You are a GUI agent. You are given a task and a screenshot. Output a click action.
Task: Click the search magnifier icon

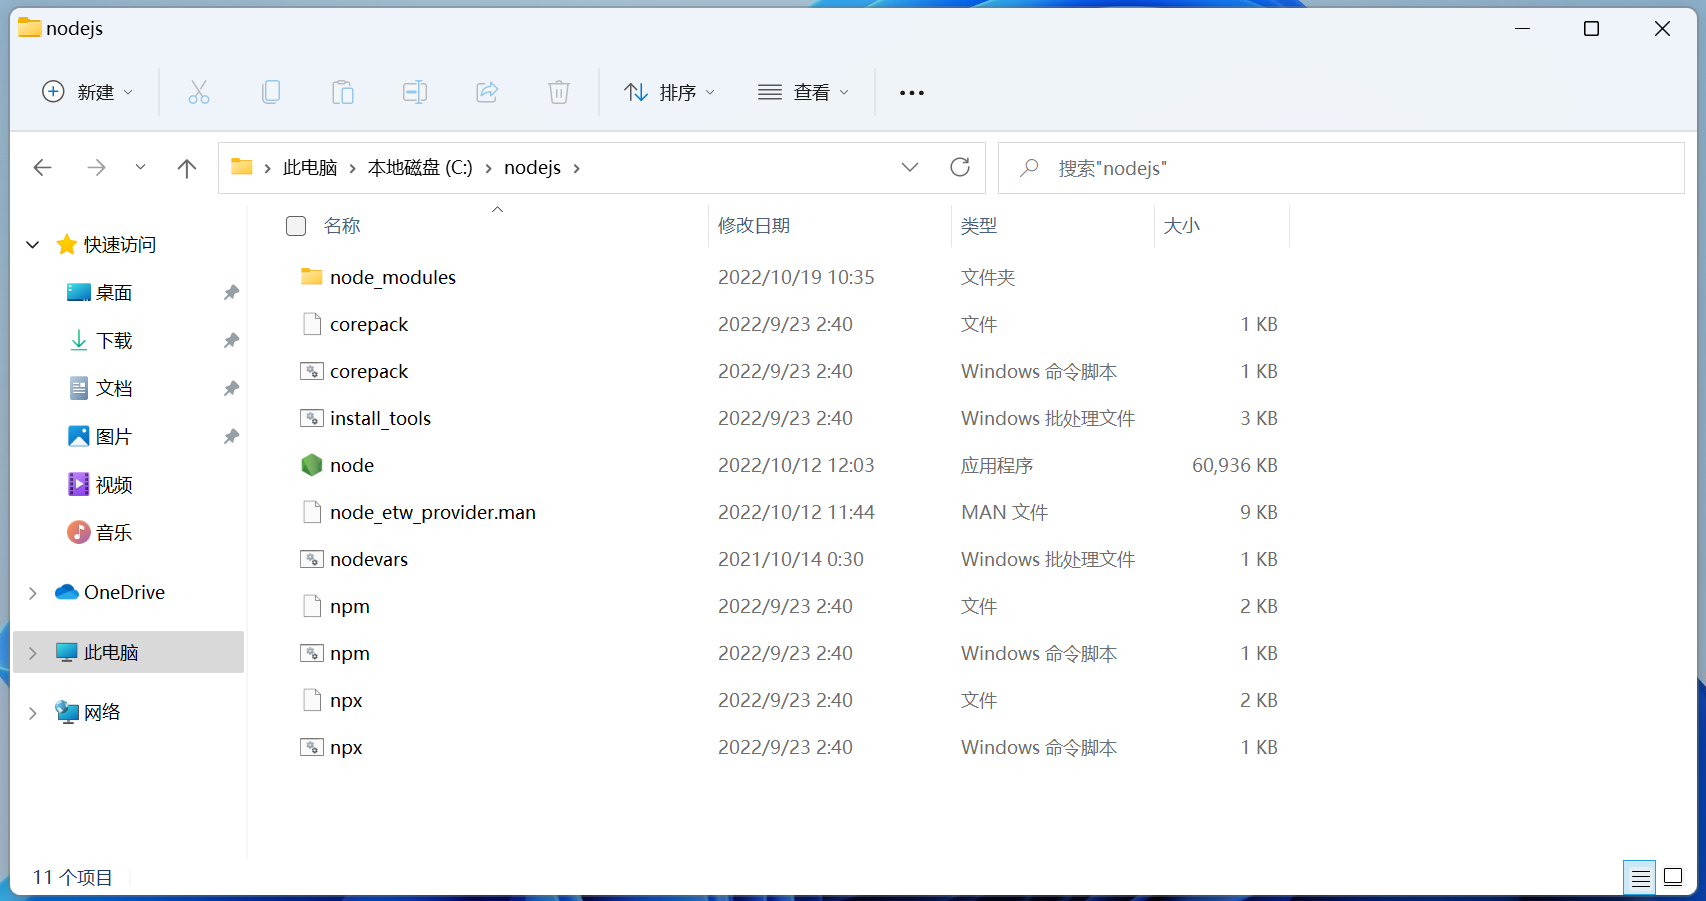point(1029,168)
